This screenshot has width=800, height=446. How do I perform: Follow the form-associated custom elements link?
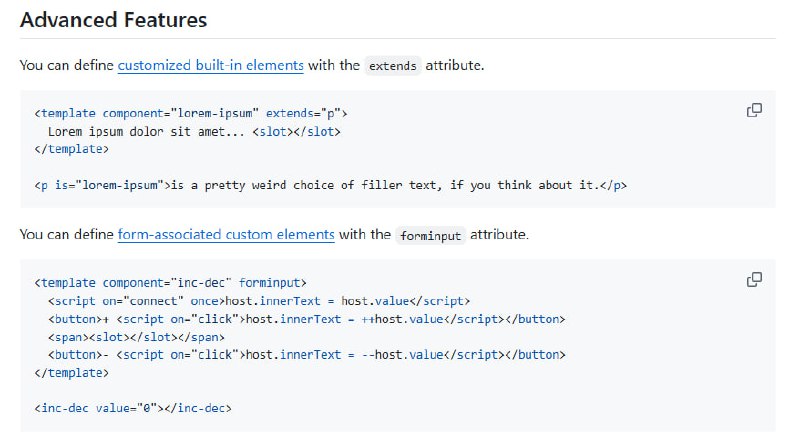(x=226, y=235)
